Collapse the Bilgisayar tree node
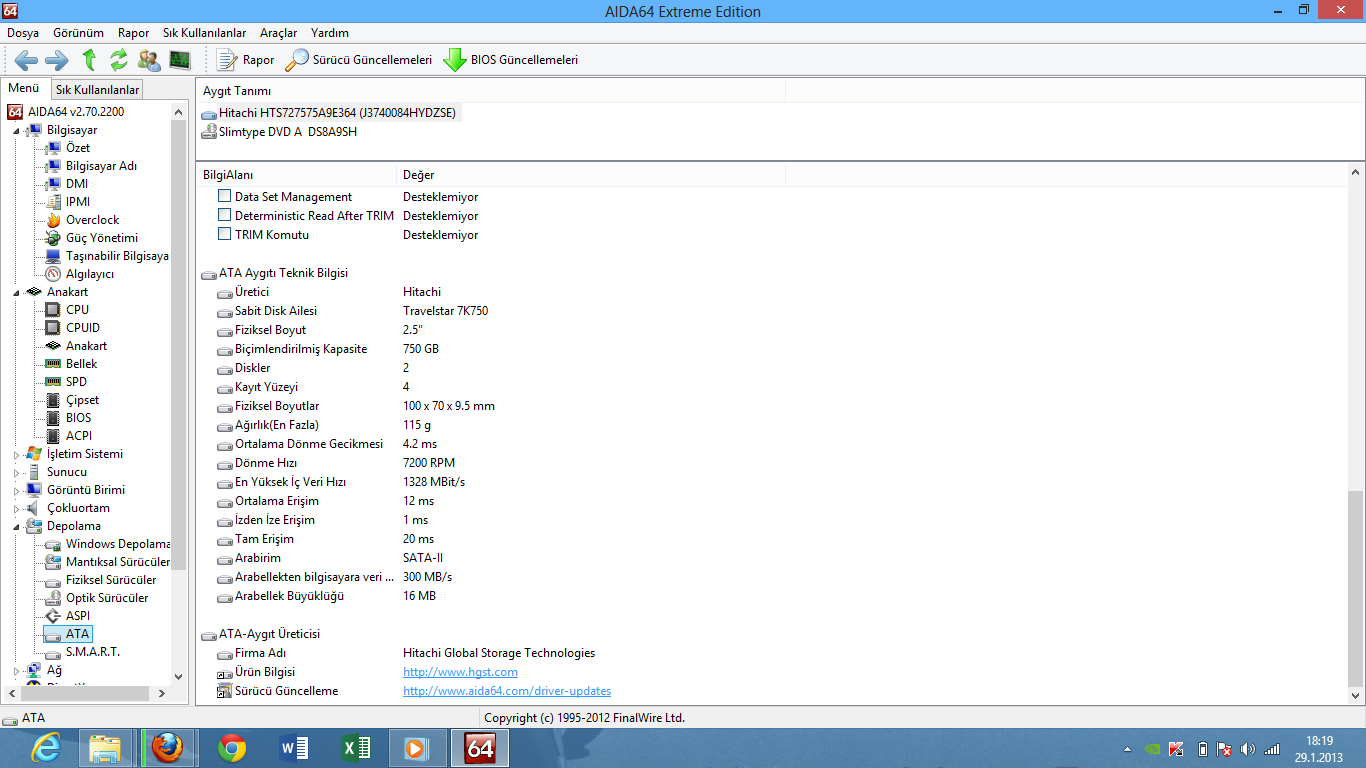Image resolution: width=1366 pixels, height=768 pixels. coord(16,130)
